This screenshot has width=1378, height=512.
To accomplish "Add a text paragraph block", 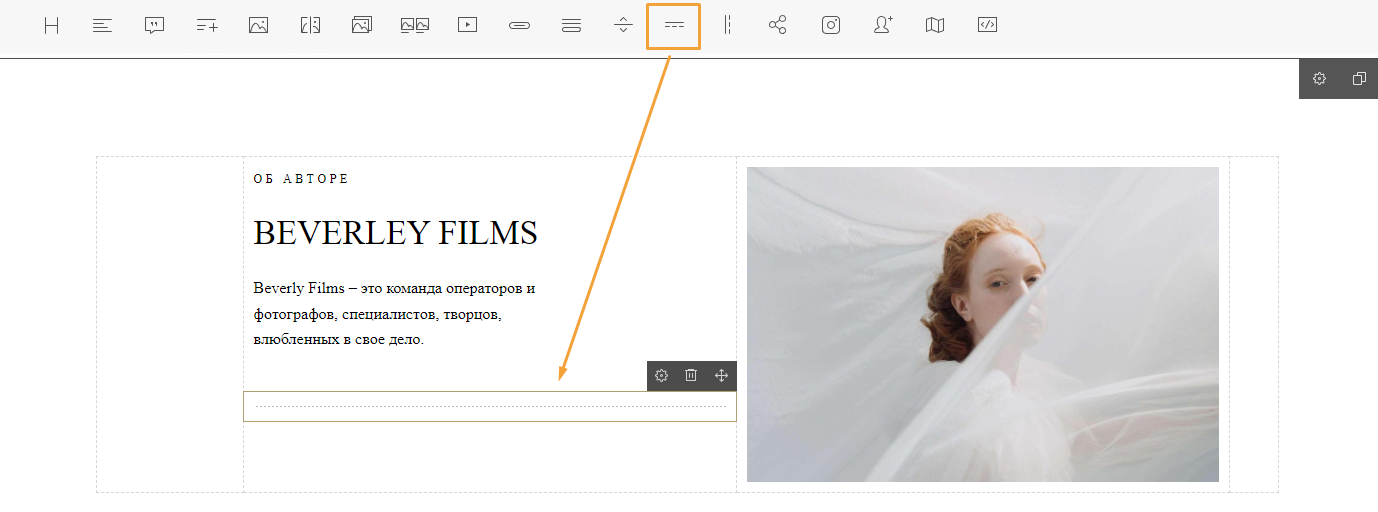I will [x=102, y=26].
